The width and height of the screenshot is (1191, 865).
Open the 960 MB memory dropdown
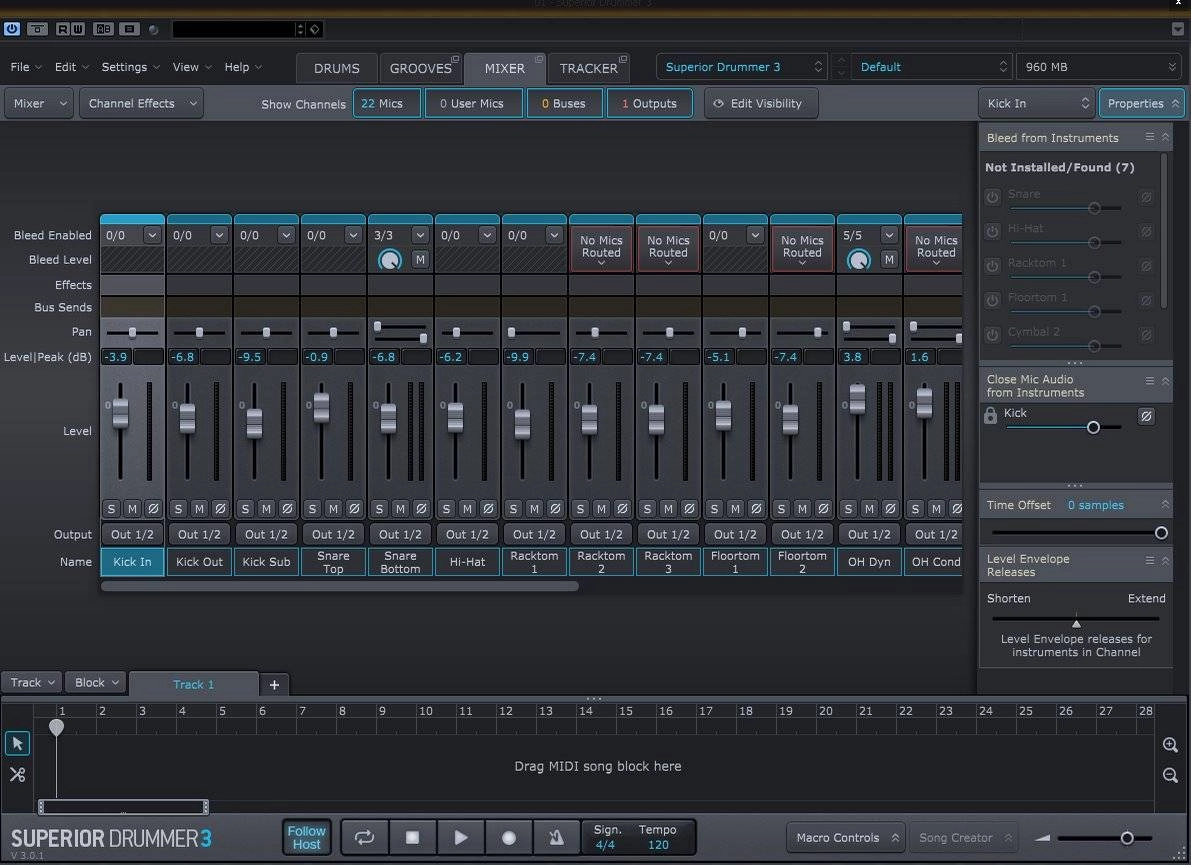click(x=1099, y=67)
